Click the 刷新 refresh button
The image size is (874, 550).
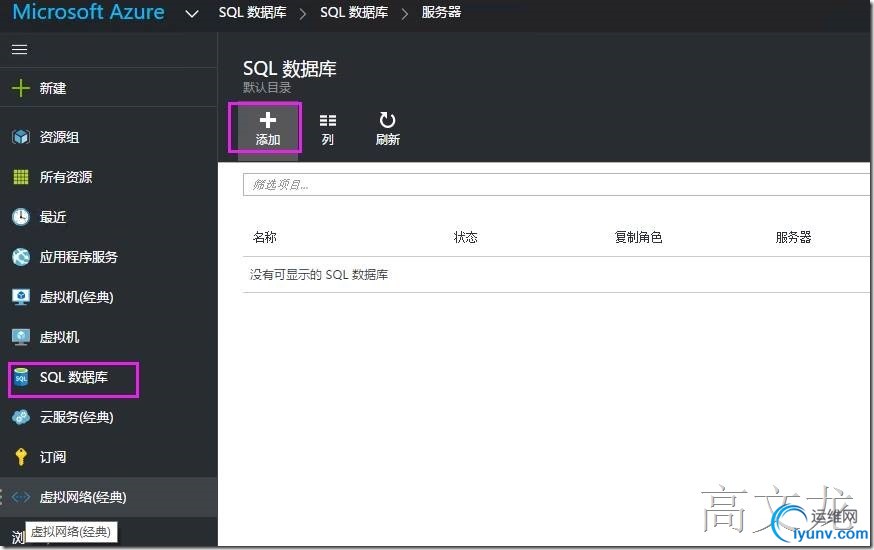point(387,129)
